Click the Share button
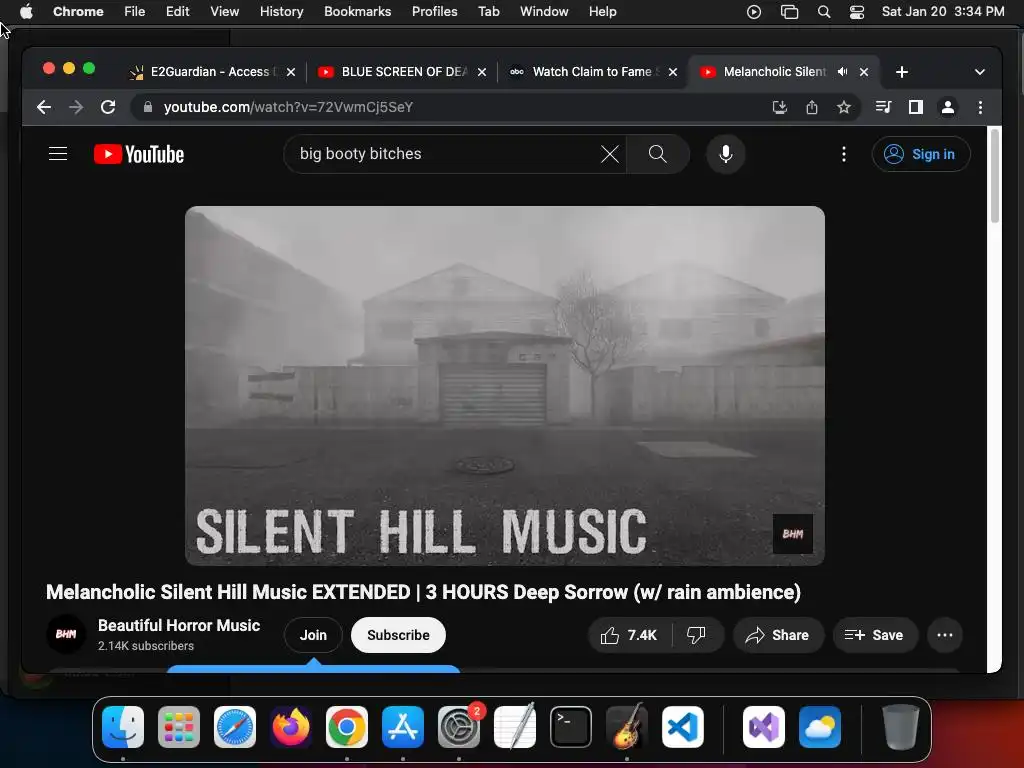Screen dimensions: 1024x768 pos(778,635)
